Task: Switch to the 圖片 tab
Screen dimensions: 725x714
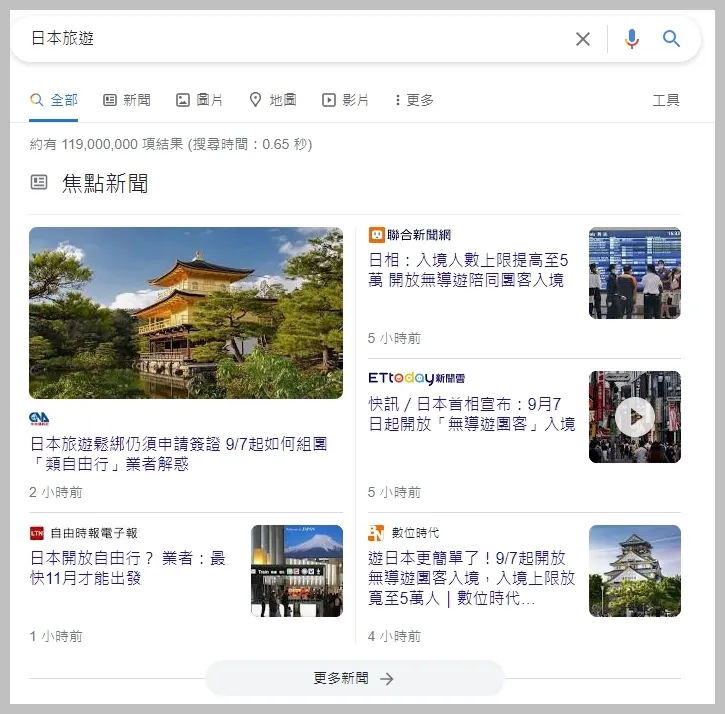Action: click(x=199, y=100)
